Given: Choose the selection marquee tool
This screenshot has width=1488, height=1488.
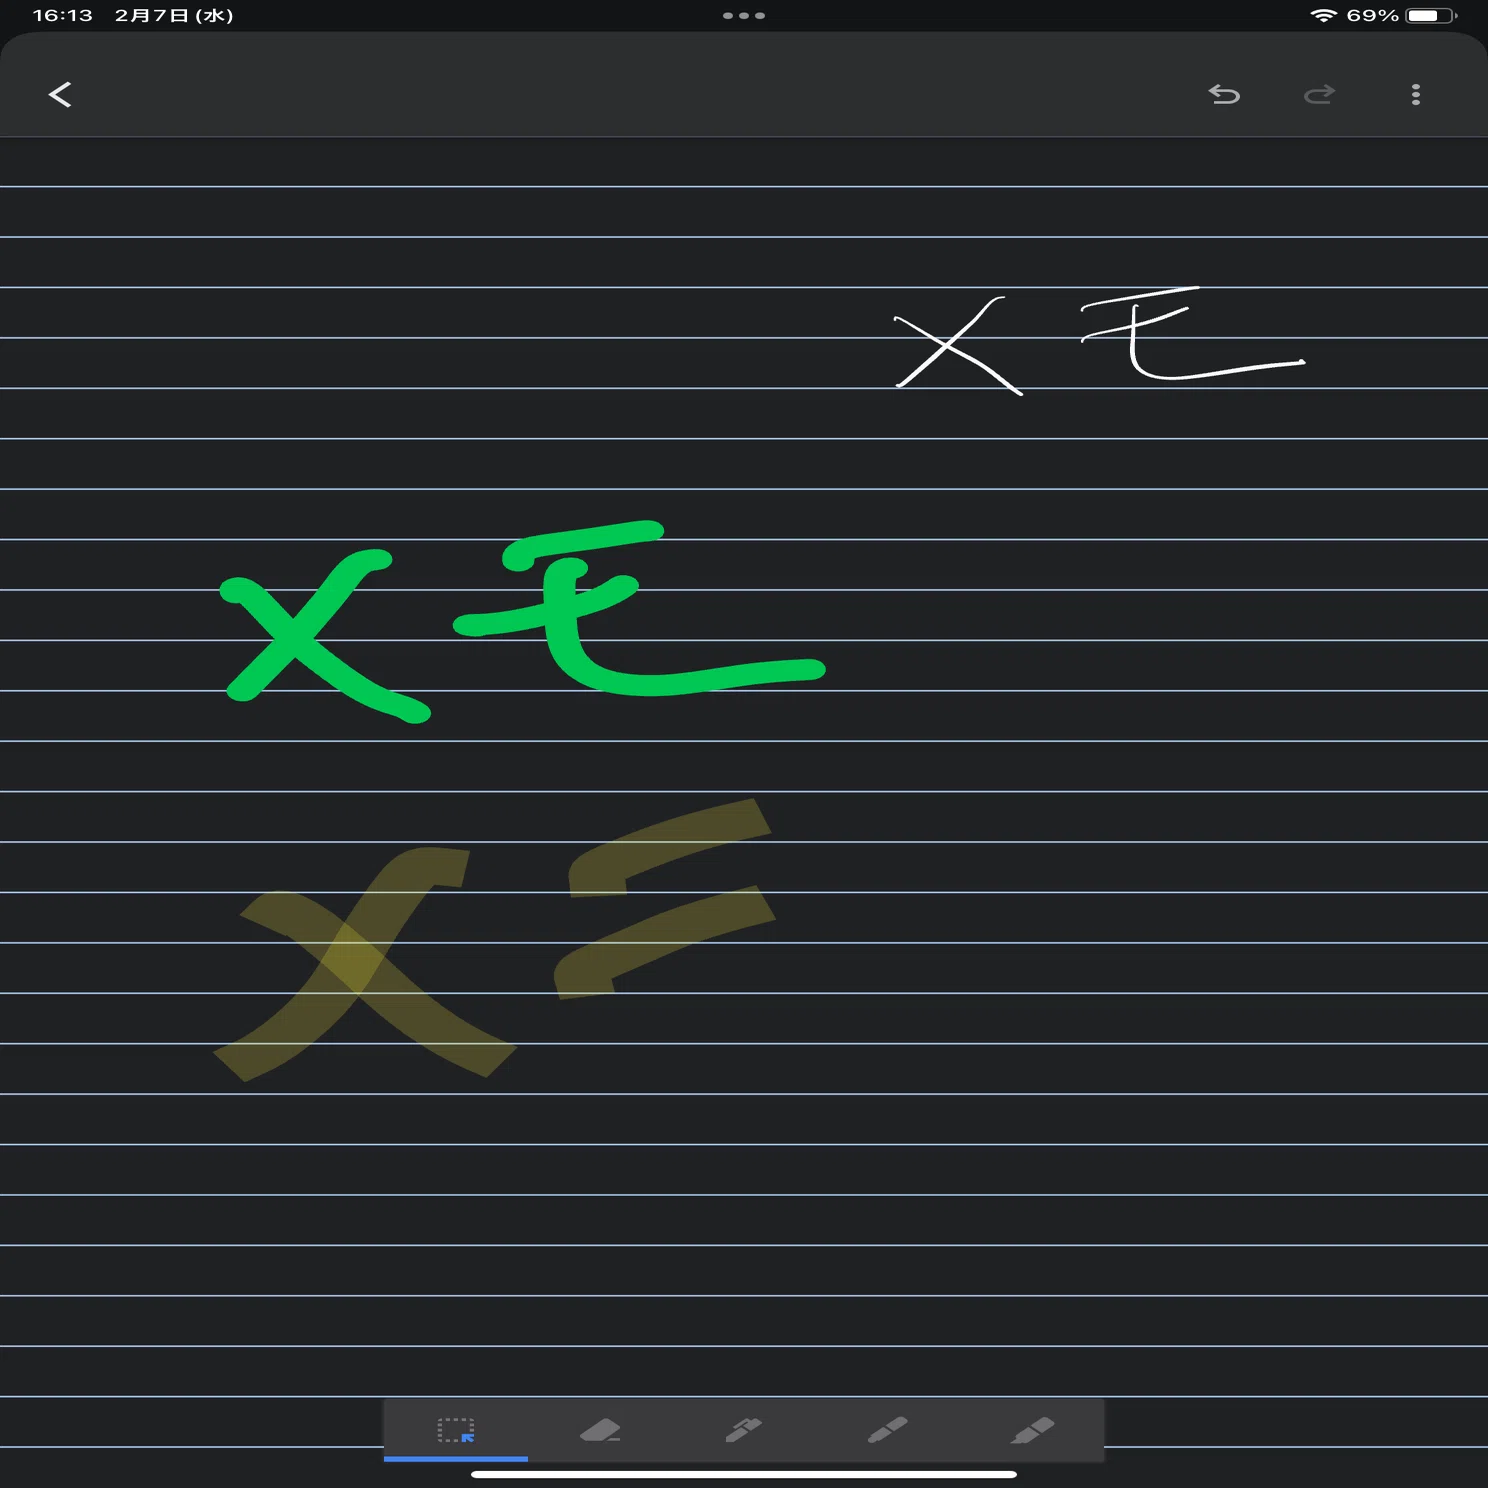Looking at the screenshot, I should pyautogui.click(x=456, y=1430).
